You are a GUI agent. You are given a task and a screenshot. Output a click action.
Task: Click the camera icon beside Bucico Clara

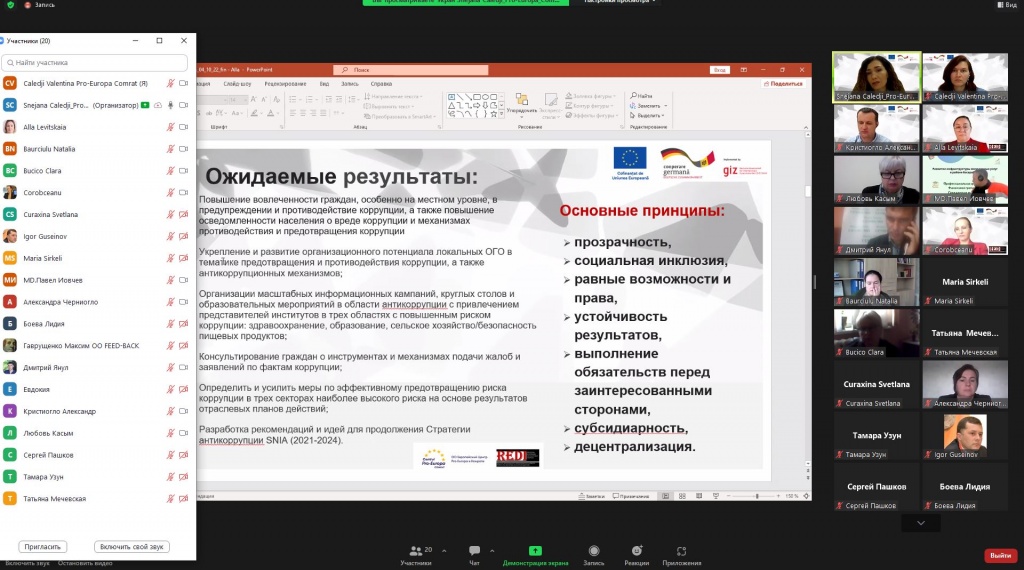click(184, 171)
